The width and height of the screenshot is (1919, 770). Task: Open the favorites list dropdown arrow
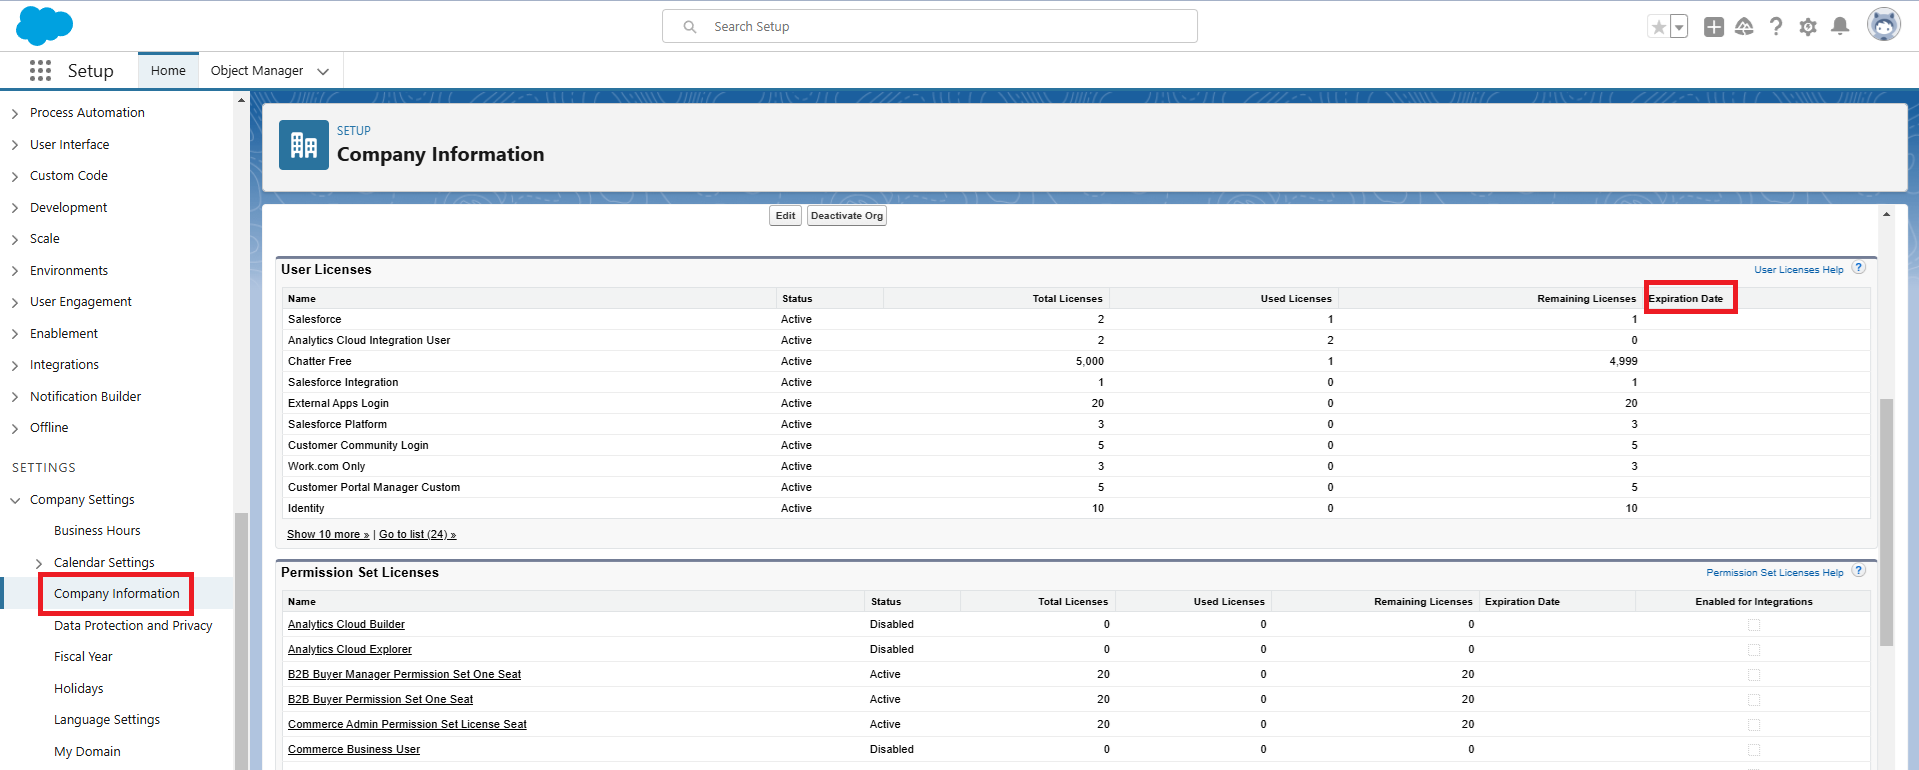pyautogui.click(x=1679, y=27)
